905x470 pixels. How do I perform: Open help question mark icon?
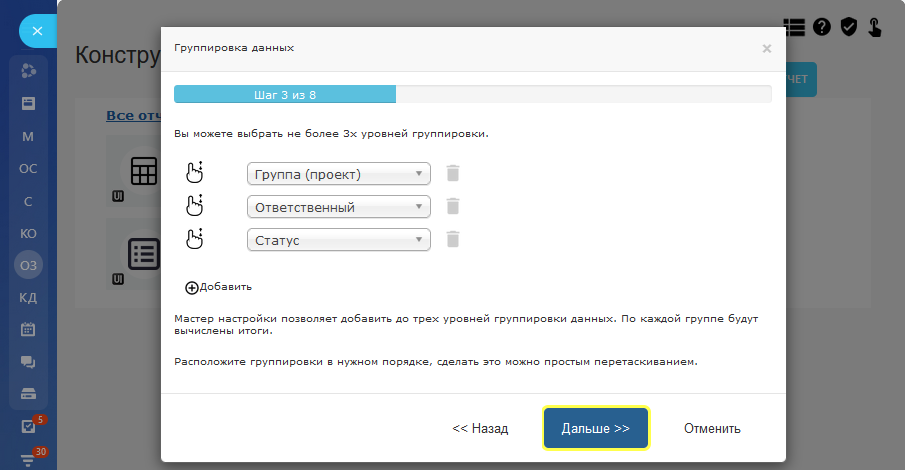click(x=822, y=27)
